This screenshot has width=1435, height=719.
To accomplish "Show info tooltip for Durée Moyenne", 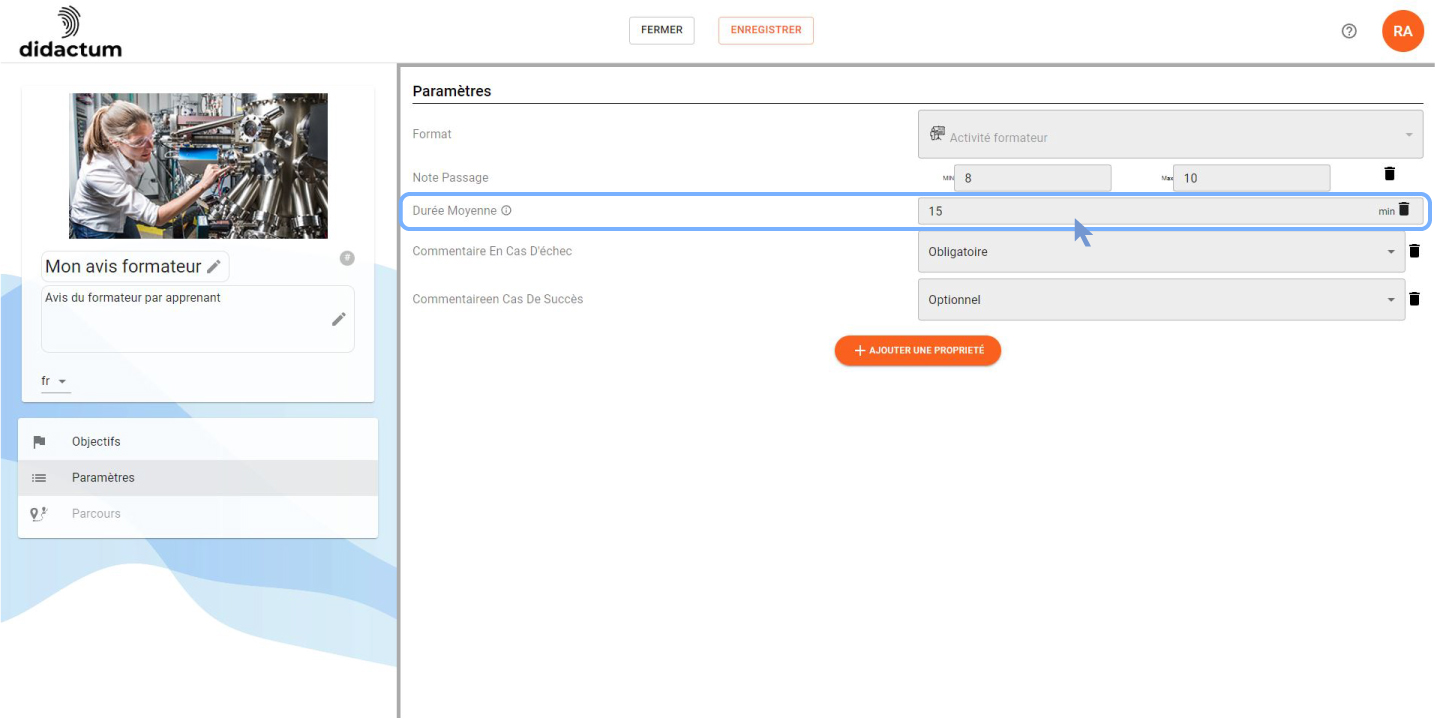I will pyautogui.click(x=506, y=211).
